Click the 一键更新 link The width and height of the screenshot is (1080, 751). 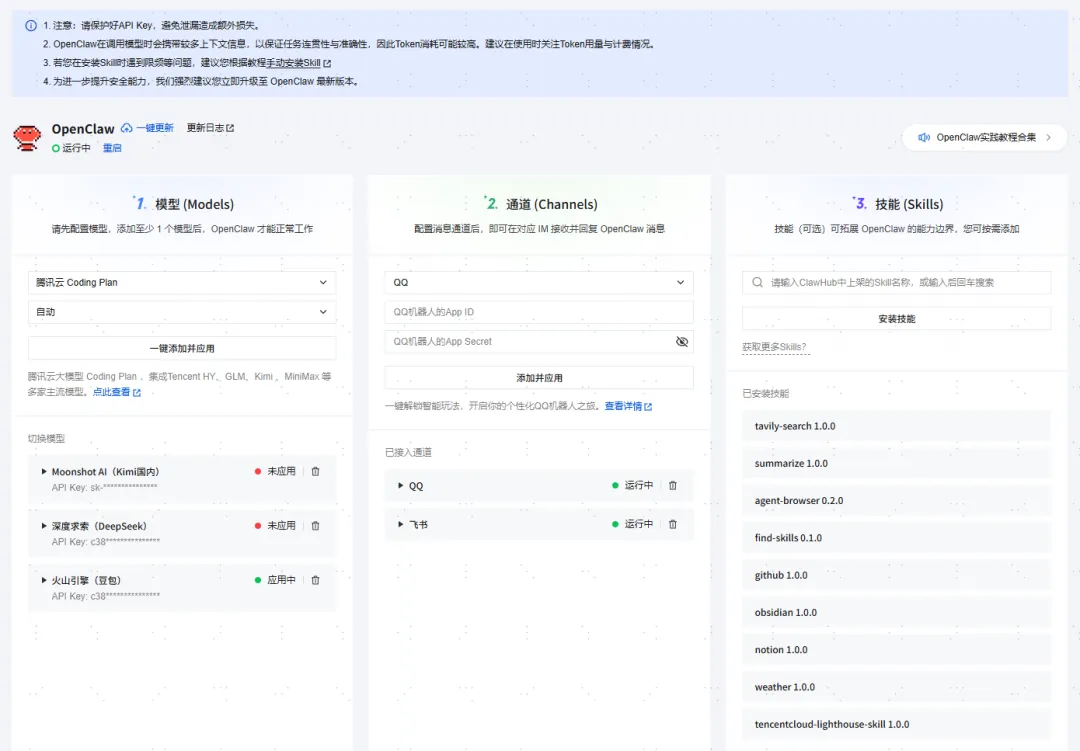154,128
